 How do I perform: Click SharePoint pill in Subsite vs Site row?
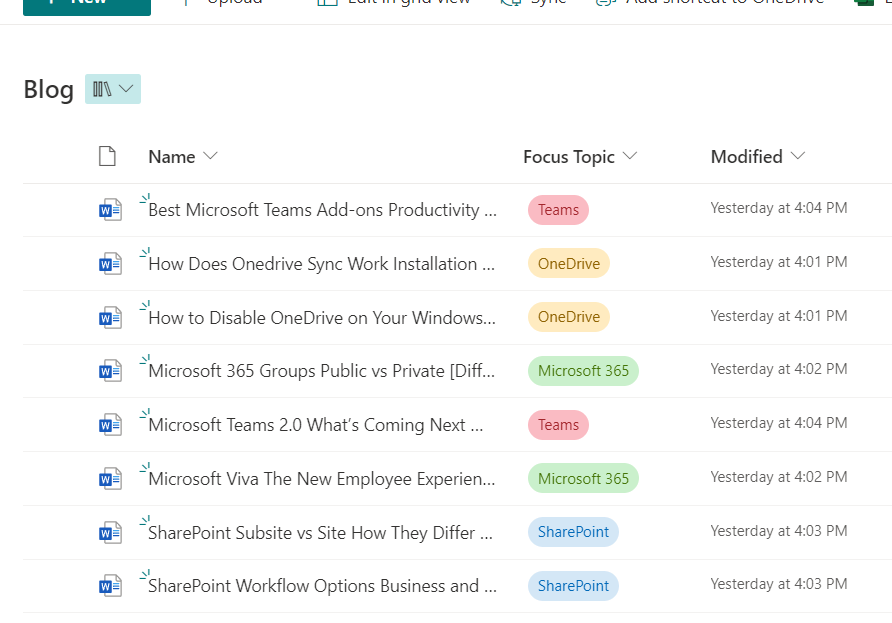[573, 532]
